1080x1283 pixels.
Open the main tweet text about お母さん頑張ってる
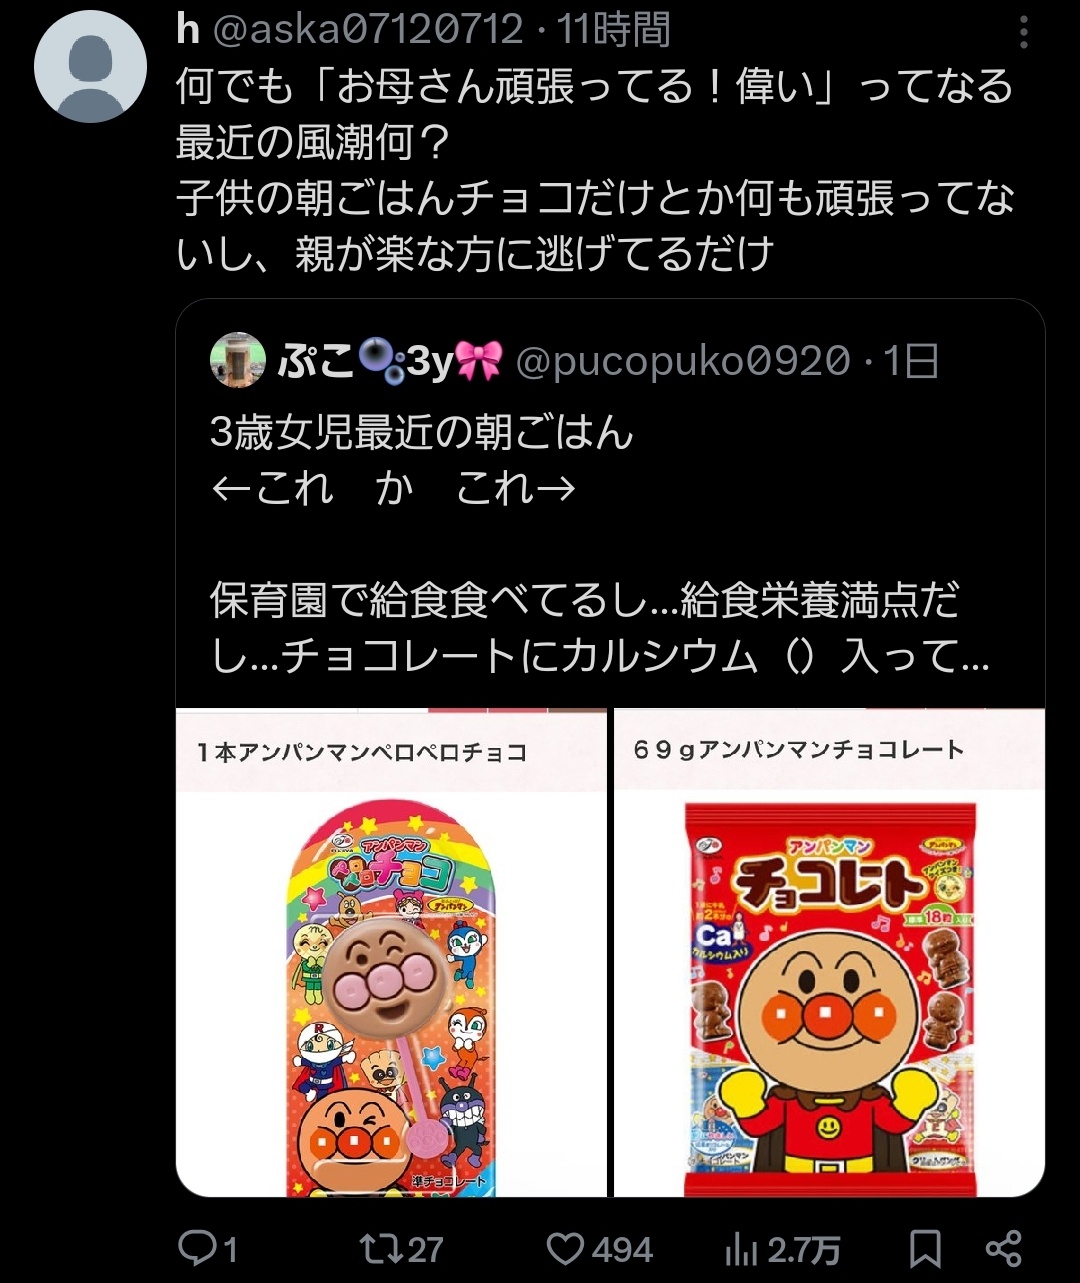595,170
